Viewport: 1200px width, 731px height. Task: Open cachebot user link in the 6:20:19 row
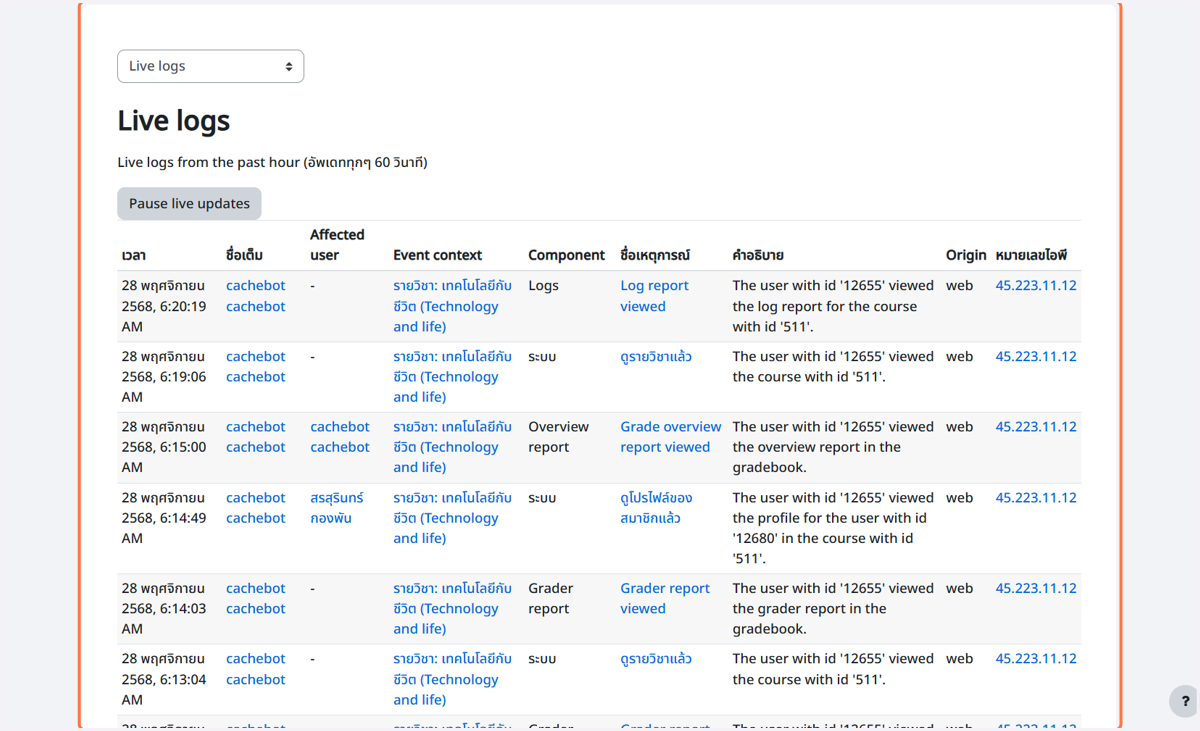pos(256,296)
